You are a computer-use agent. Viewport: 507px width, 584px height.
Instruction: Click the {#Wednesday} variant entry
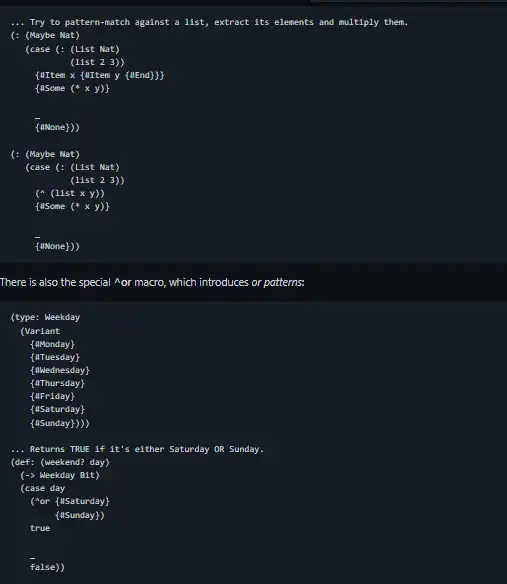60,370
